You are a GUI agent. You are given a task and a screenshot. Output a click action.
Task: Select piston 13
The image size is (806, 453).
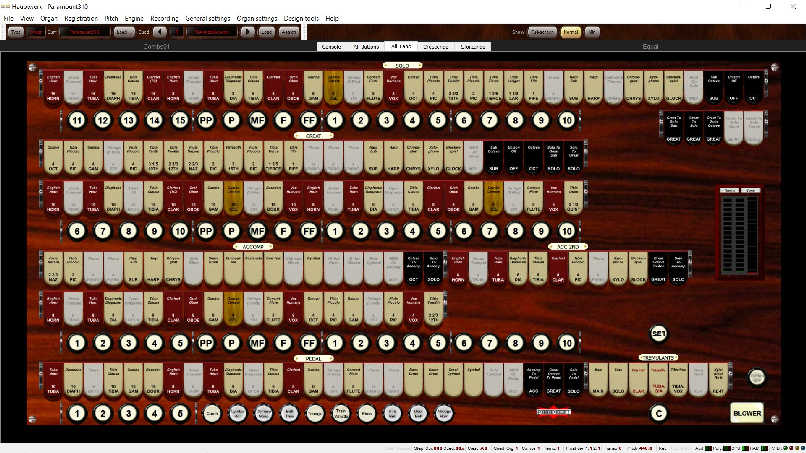tap(129, 120)
